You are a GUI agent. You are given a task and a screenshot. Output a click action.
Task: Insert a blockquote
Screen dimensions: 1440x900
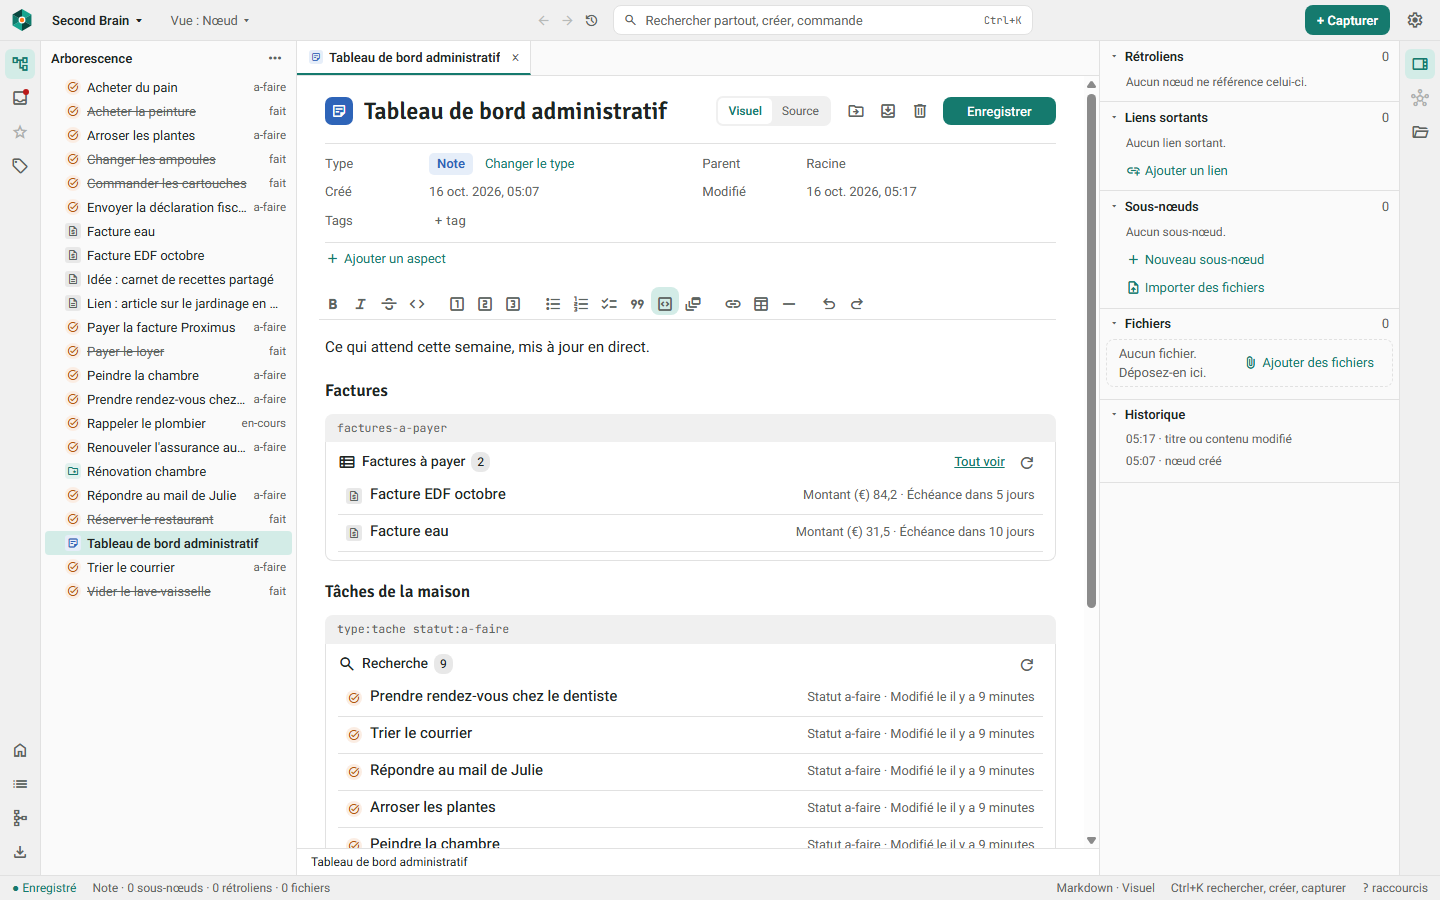[x=637, y=304]
